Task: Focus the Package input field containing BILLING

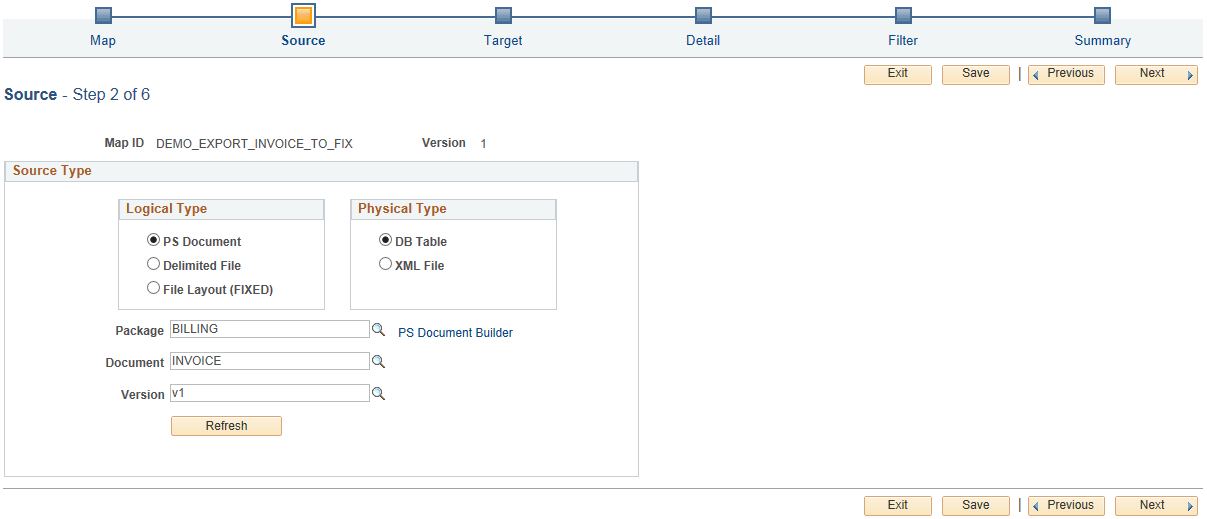Action: 270,329
